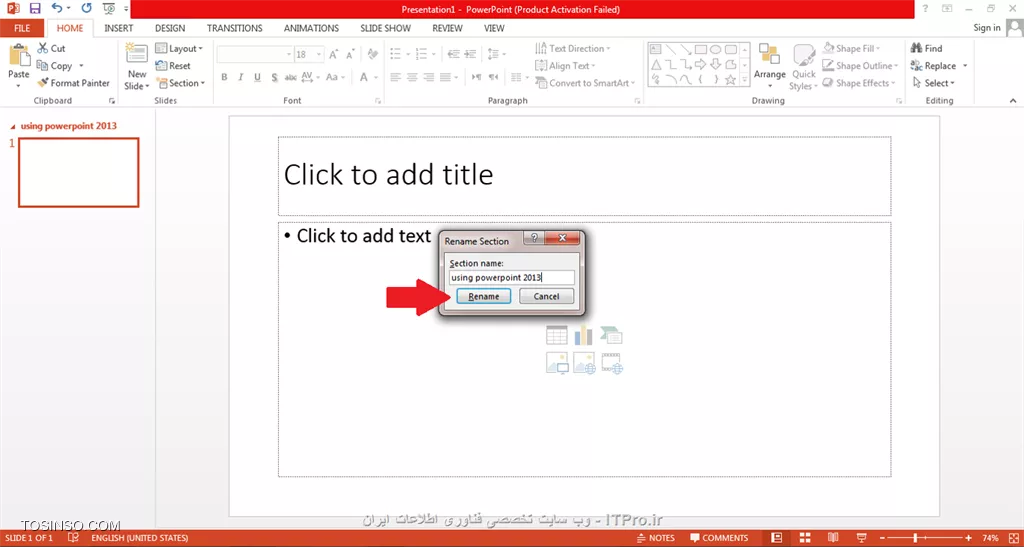Open the Arrange shapes menu
The image size is (1024, 547).
(x=769, y=67)
